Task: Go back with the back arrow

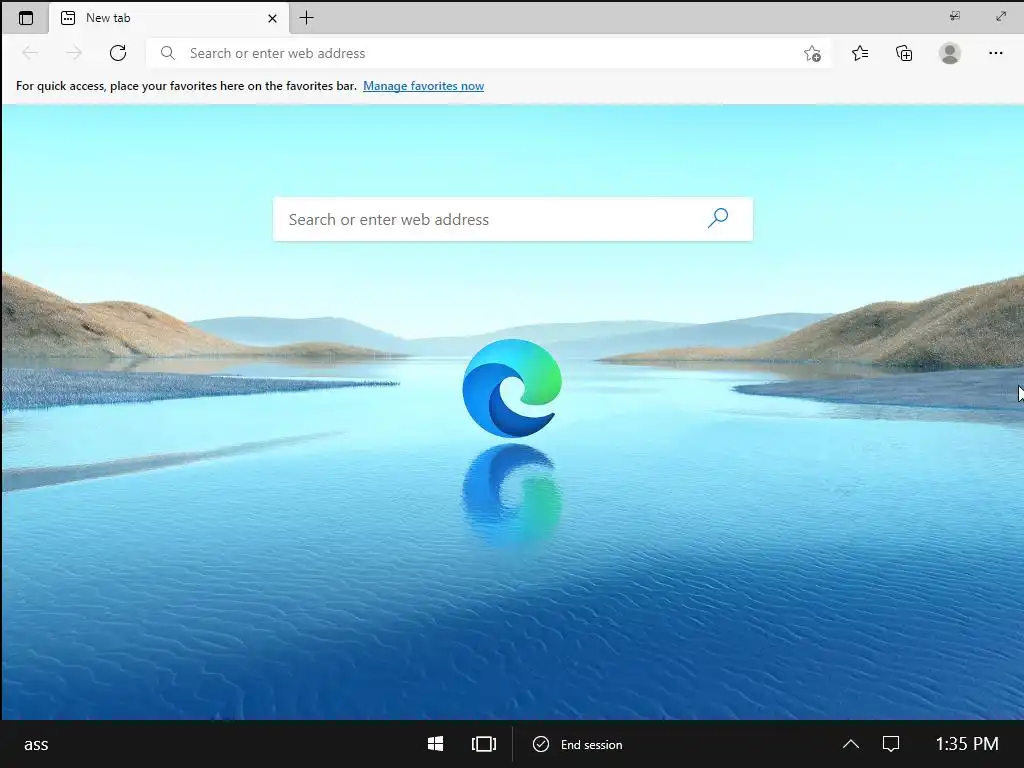Action: [x=30, y=53]
